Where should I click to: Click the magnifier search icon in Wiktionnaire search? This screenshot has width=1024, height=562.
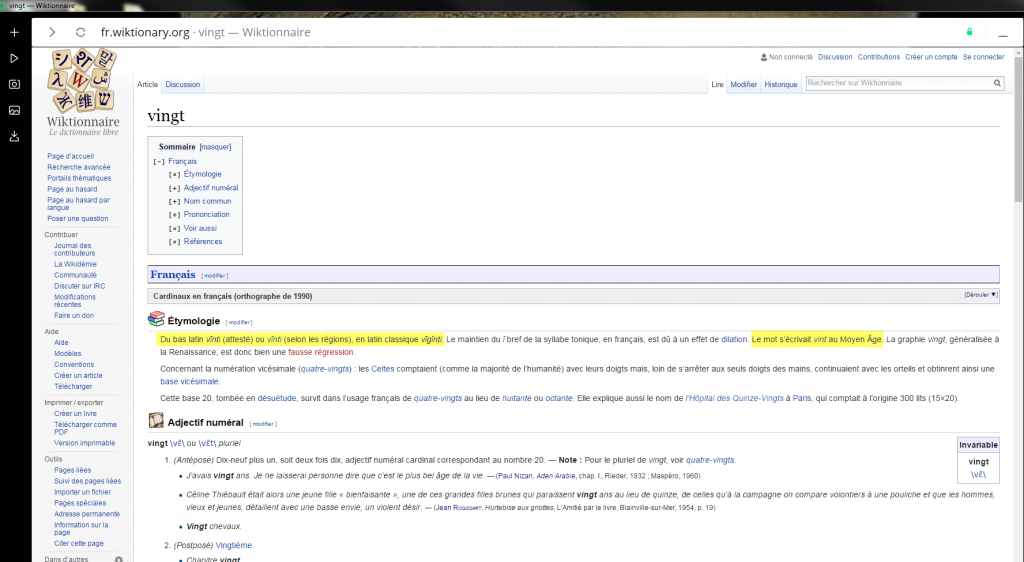coord(996,84)
